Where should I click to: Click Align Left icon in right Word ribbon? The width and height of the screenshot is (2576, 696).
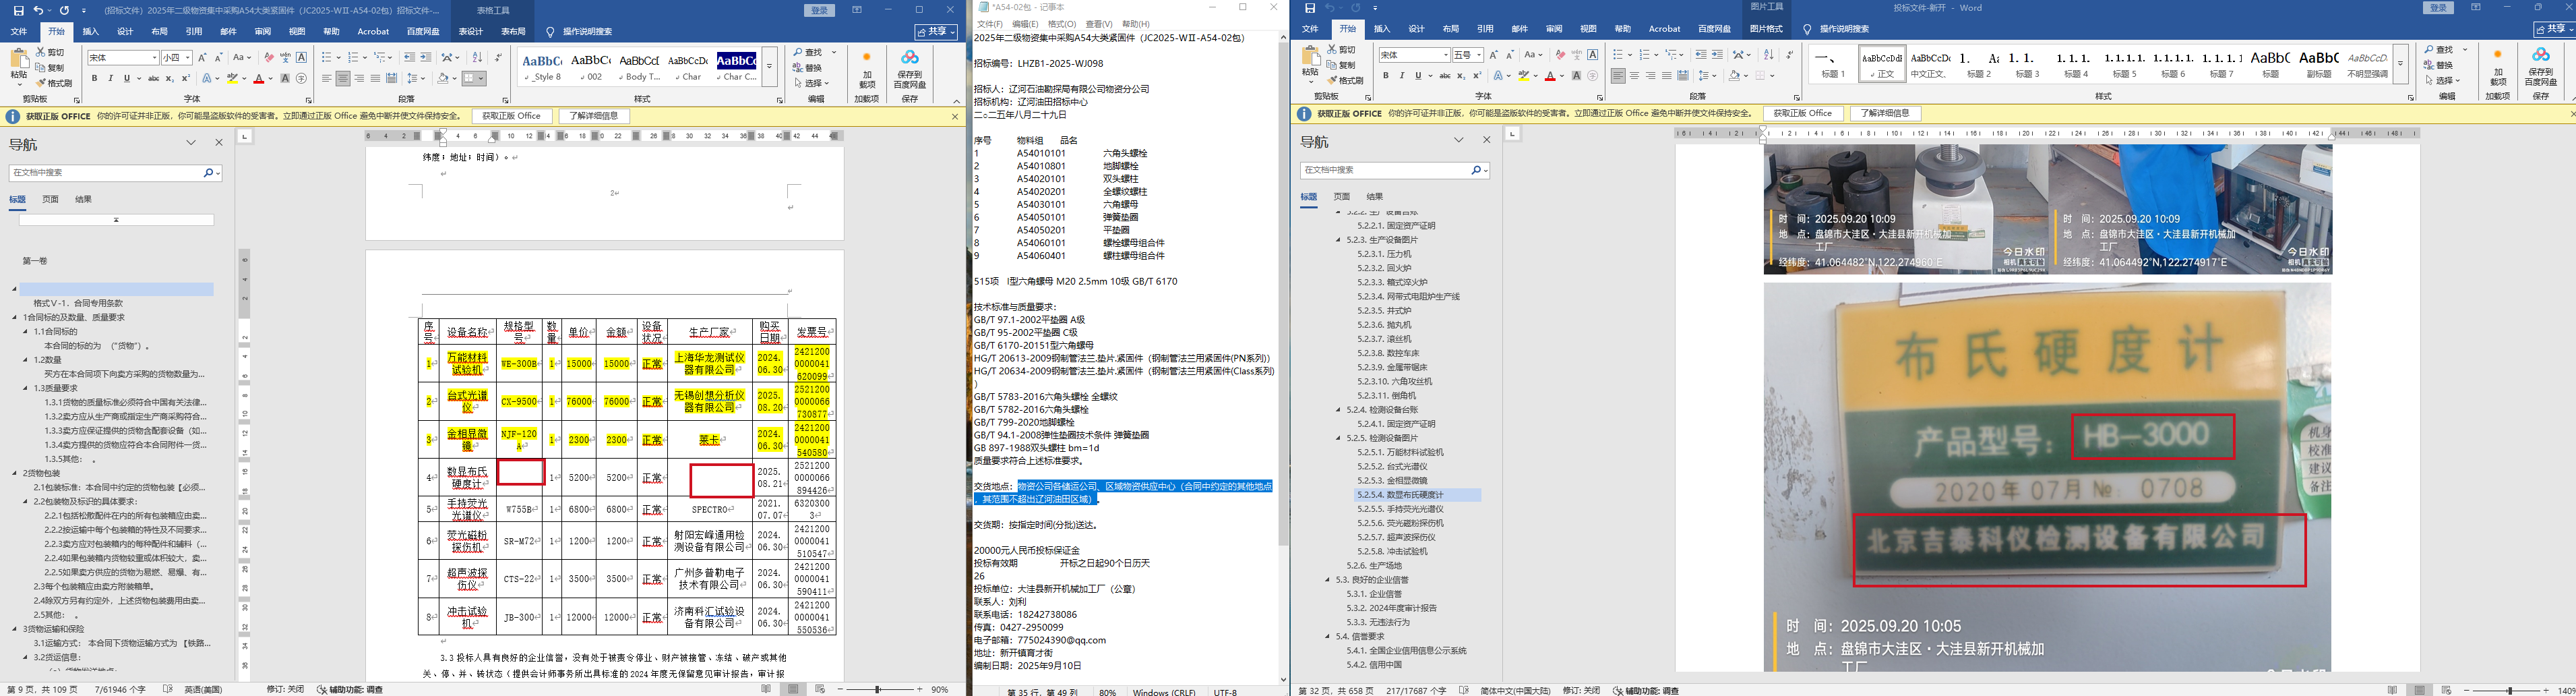click(x=1618, y=76)
